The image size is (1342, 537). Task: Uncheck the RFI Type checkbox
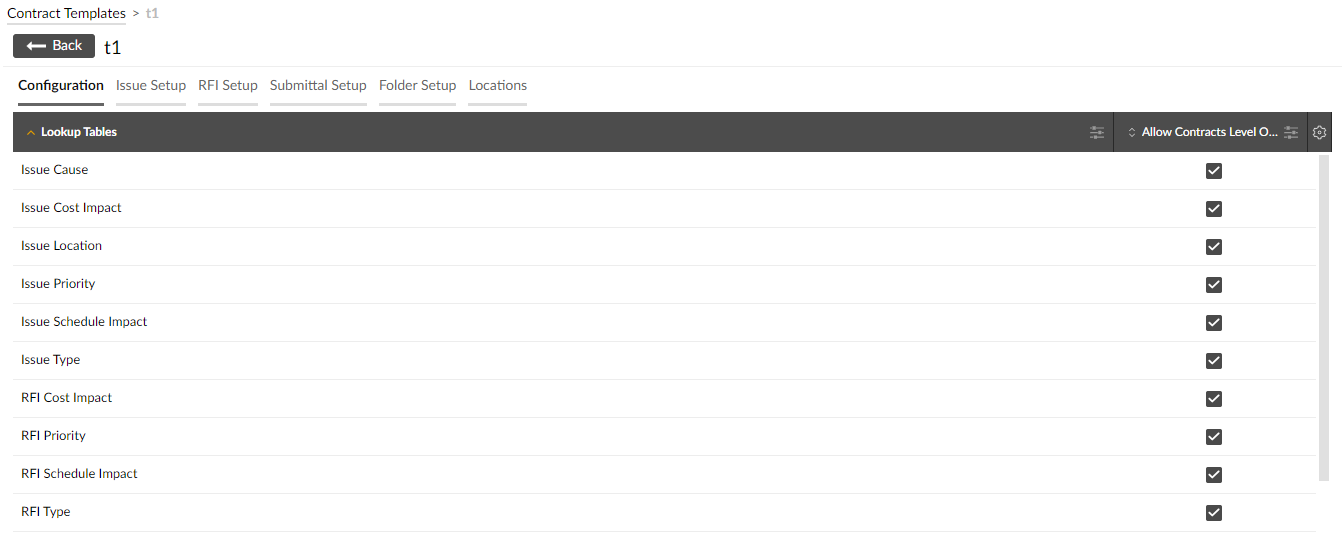coord(1214,513)
